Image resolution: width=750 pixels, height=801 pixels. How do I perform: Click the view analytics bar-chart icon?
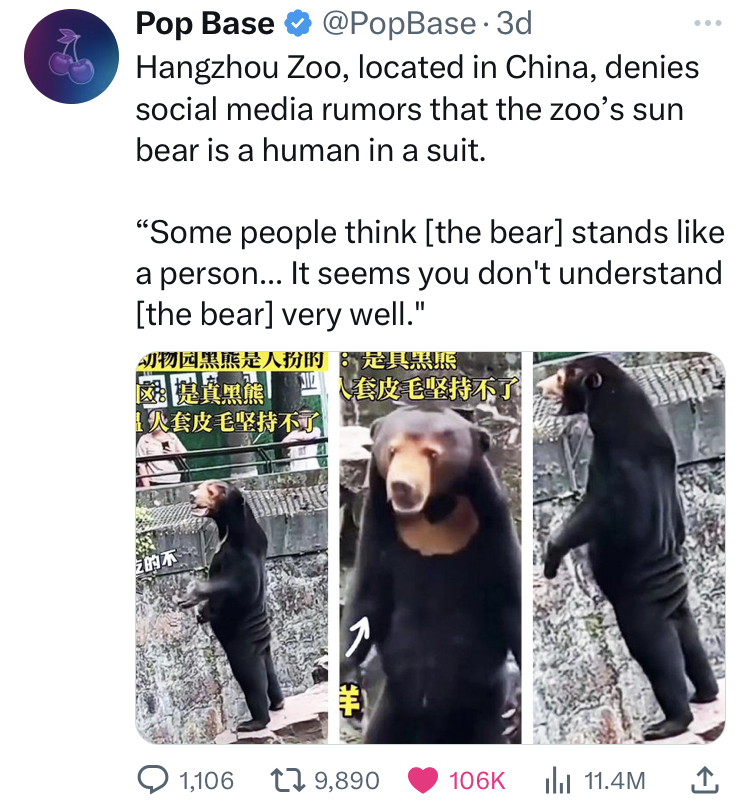558,781
